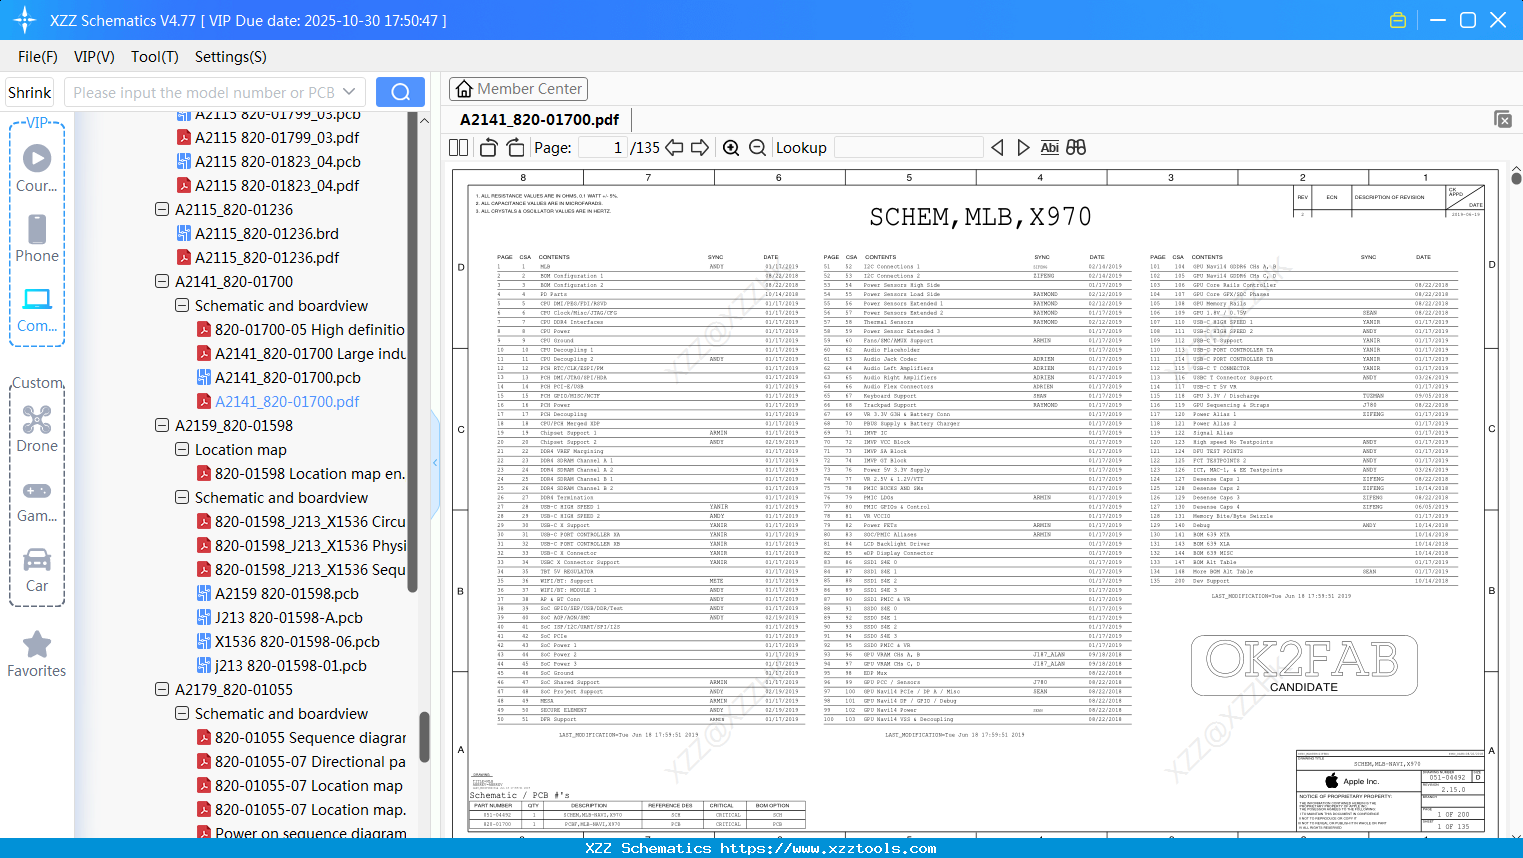The width and height of the screenshot is (1523, 858).
Task: Collapse the A2159_820-01598 folder
Action: (x=162, y=426)
